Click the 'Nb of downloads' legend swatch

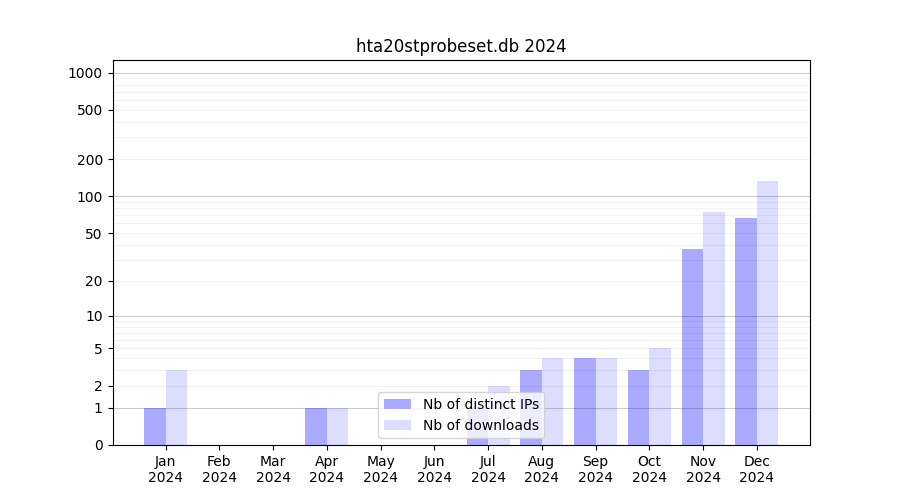coord(397,425)
